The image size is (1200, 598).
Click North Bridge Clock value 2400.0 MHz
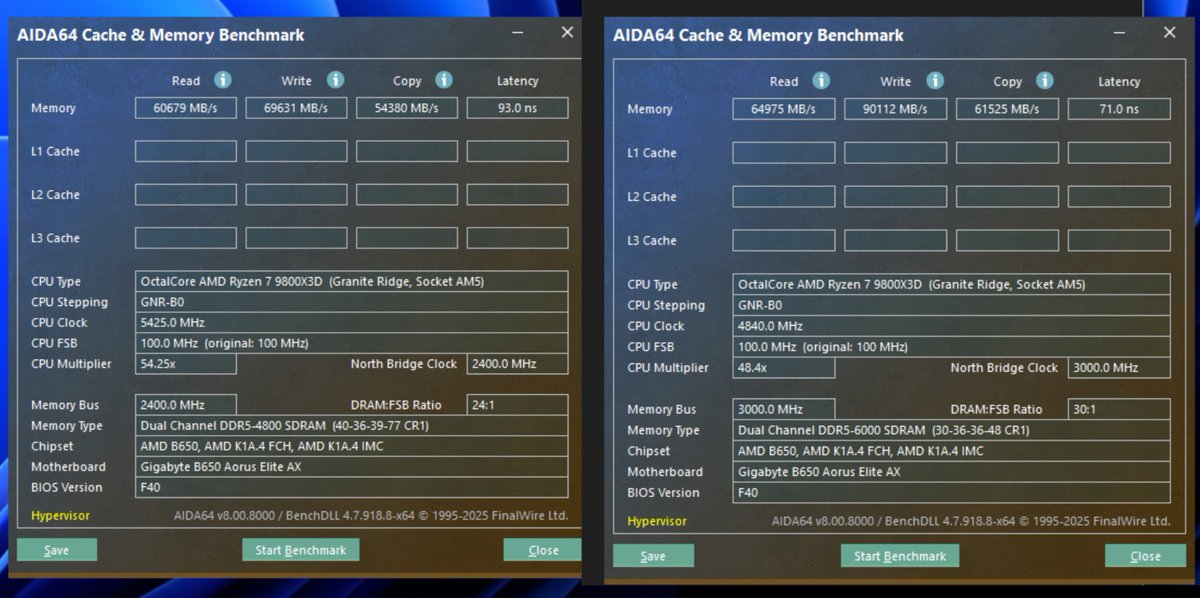517,364
